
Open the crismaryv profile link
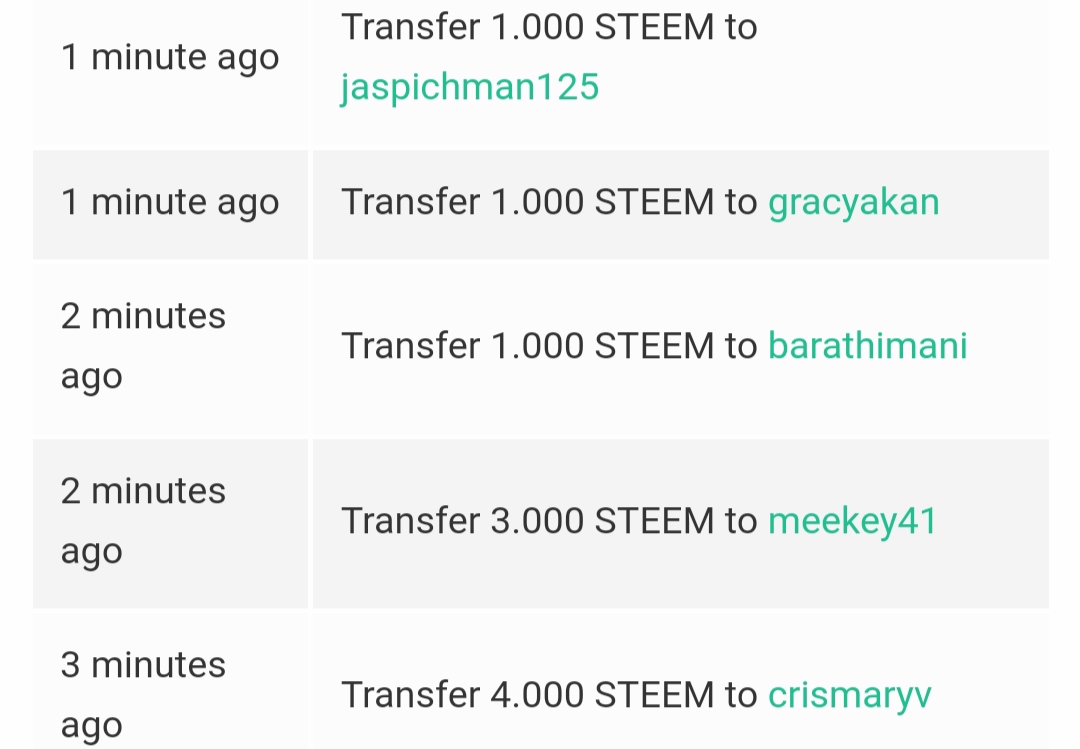pyautogui.click(x=849, y=695)
